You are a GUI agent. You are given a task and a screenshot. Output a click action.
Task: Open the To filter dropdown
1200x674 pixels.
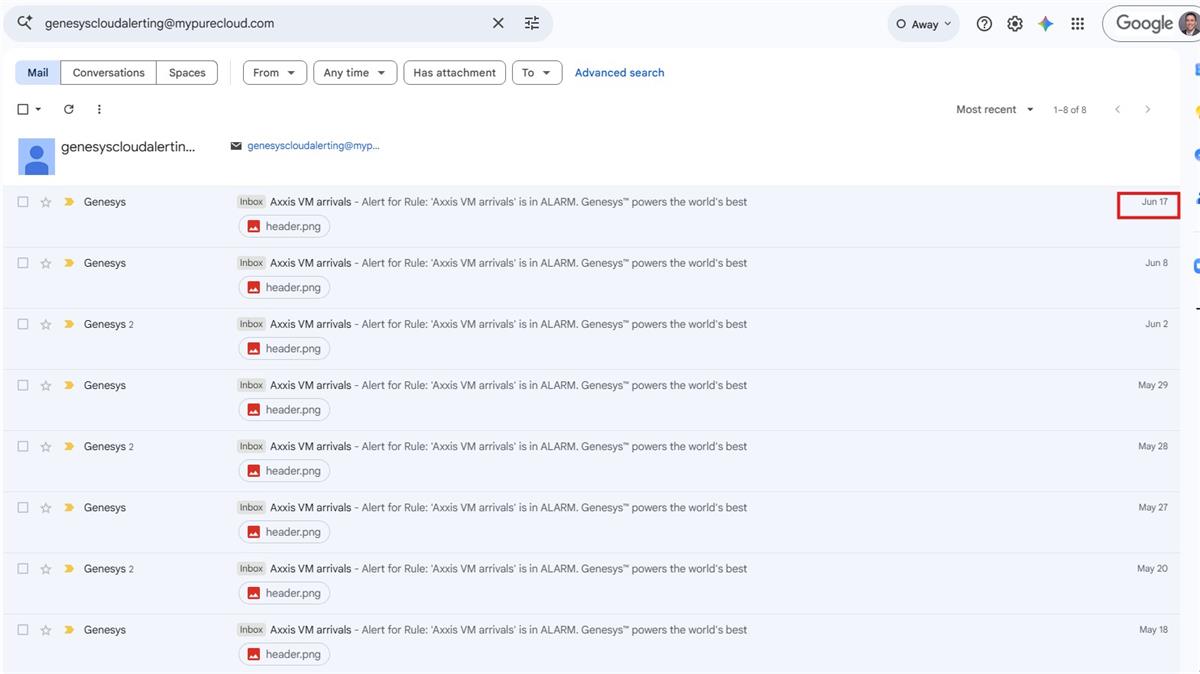537,73
